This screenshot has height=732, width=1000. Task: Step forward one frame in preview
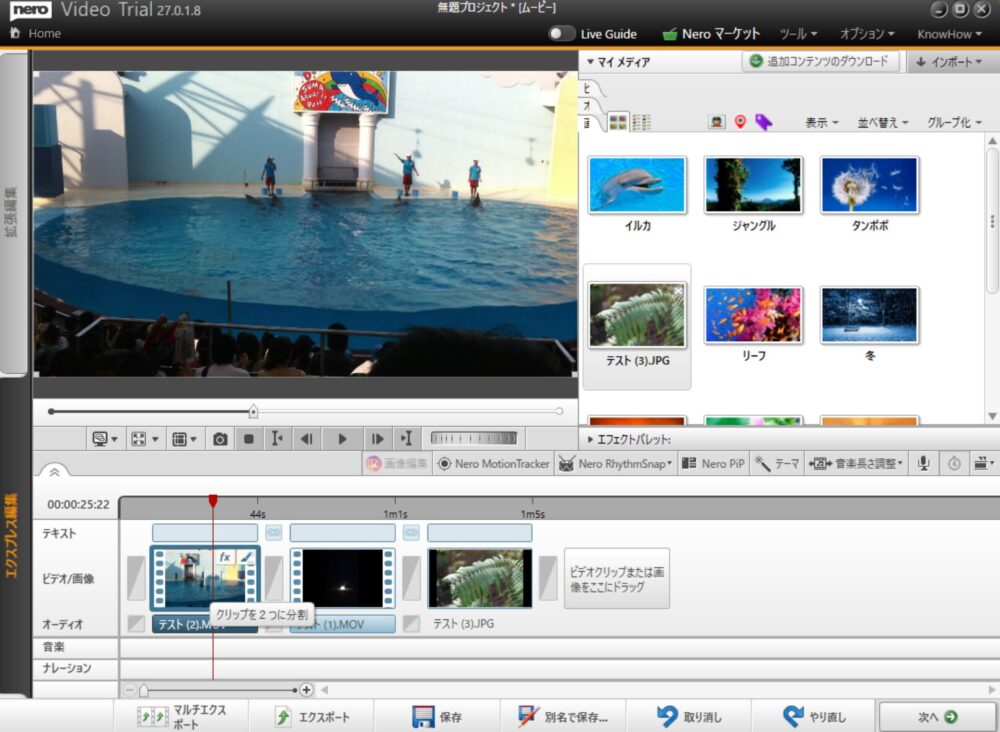tap(378, 439)
